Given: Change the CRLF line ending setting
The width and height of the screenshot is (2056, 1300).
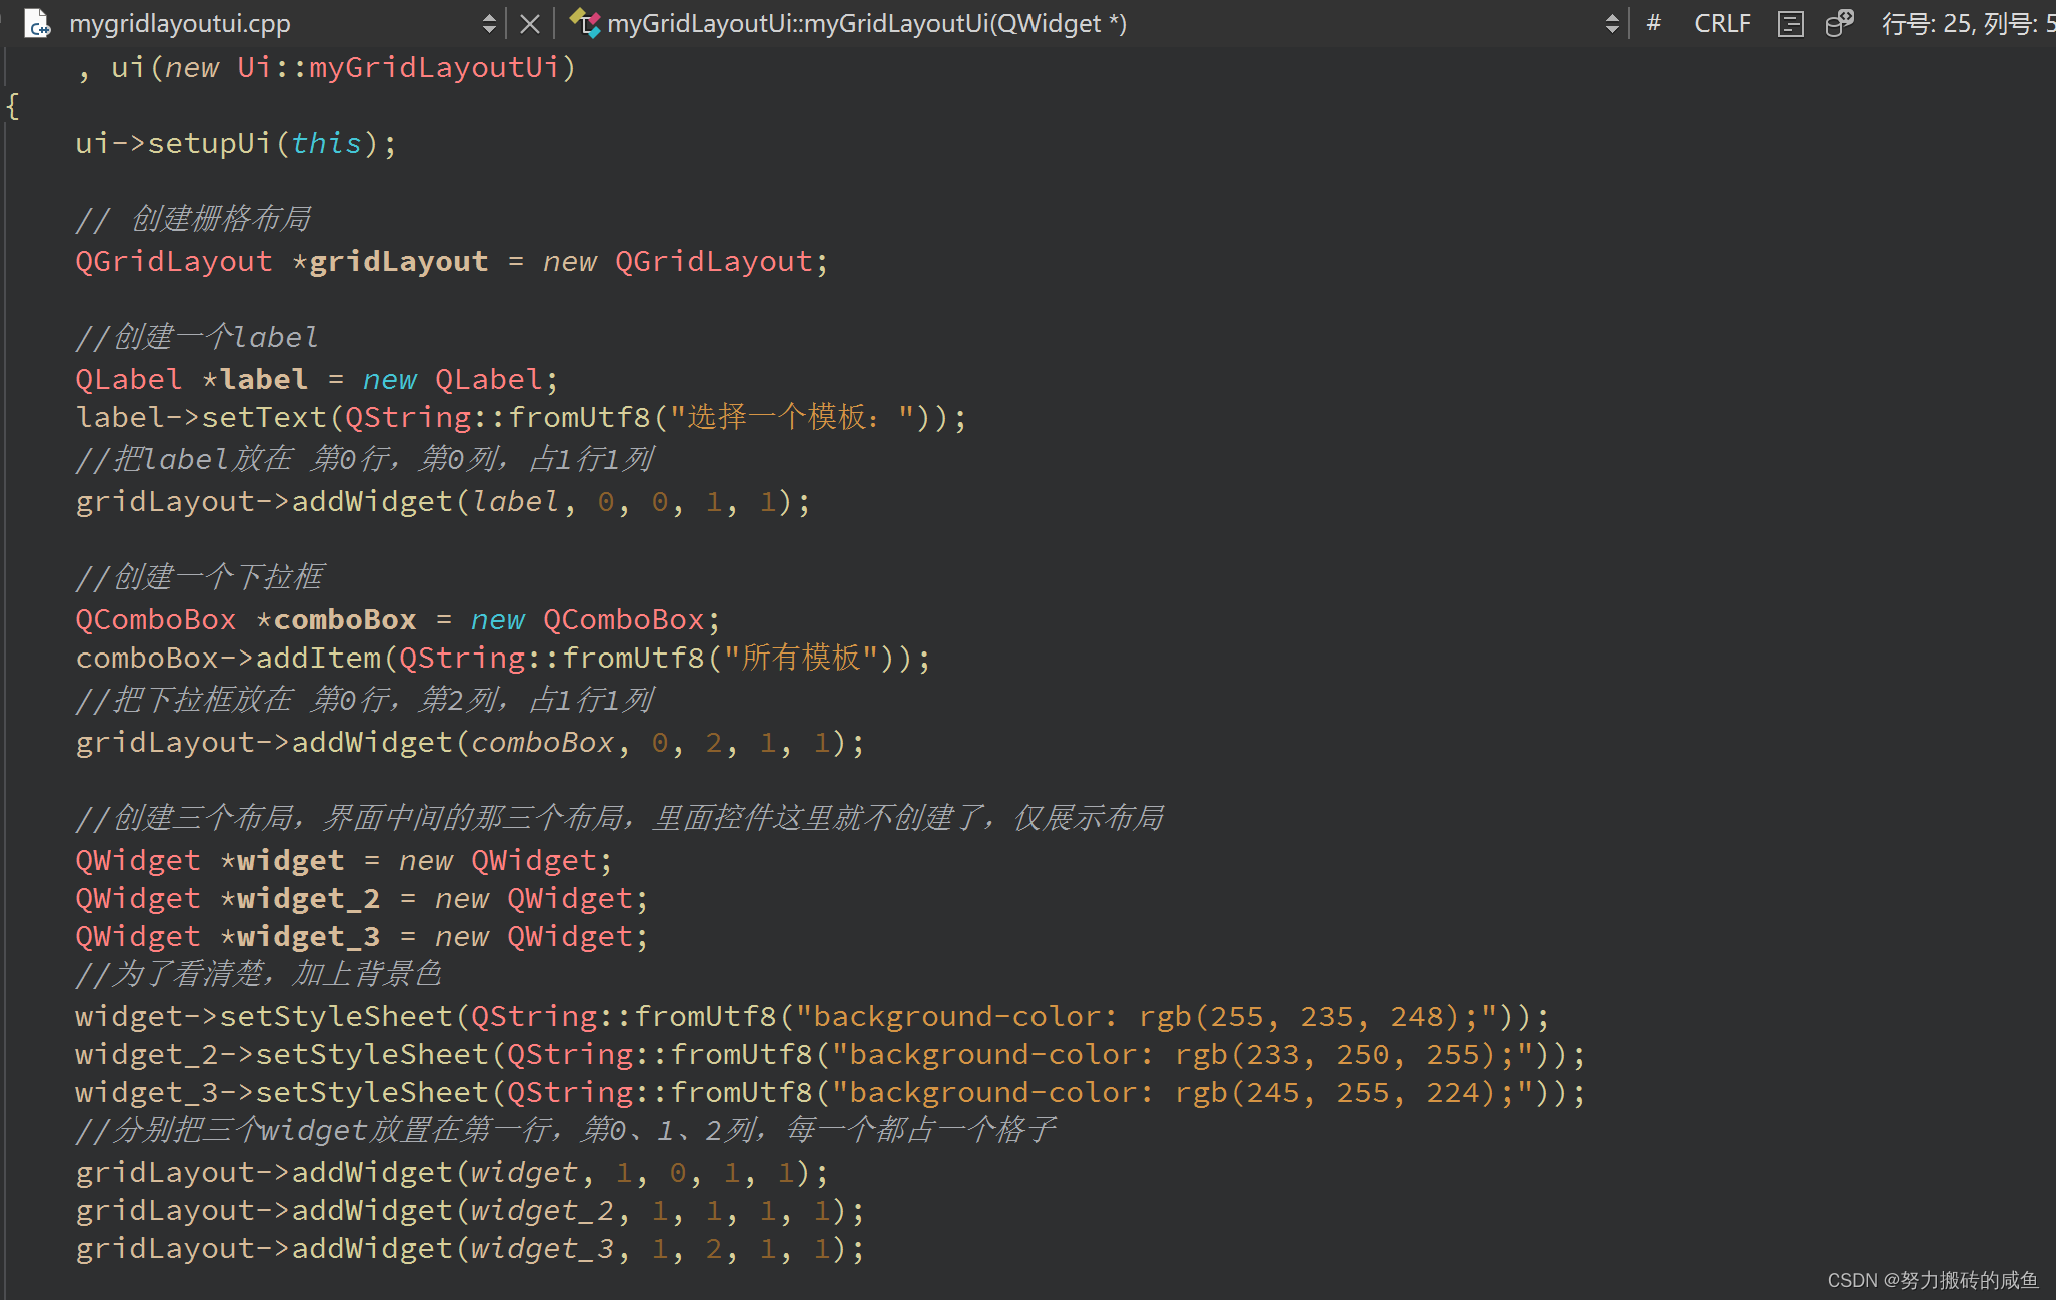Looking at the screenshot, I should click(1722, 23).
